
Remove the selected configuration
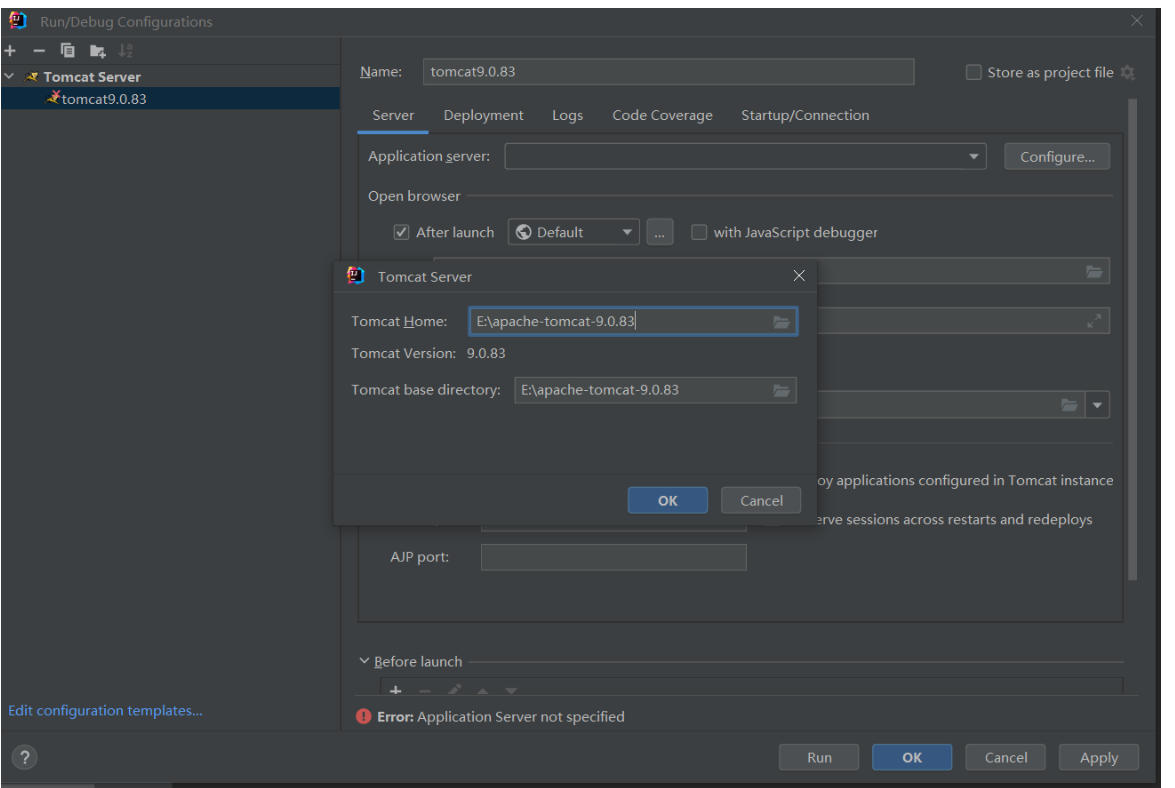click(39, 51)
